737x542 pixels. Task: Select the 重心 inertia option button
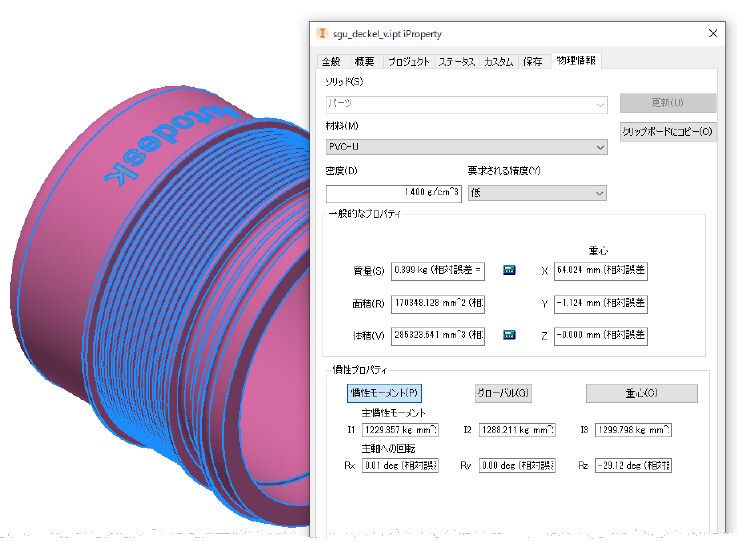coord(642,393)
